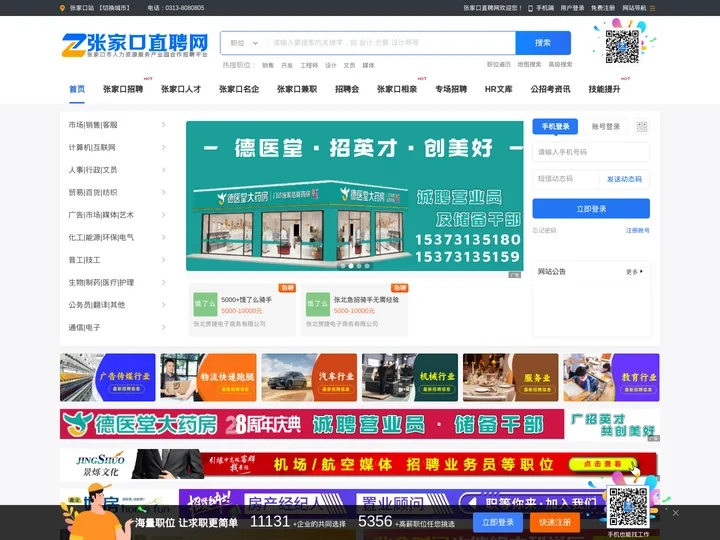Click the 职位简历 link under search
This screenshot has height=540, width=720.
[499, 65]
